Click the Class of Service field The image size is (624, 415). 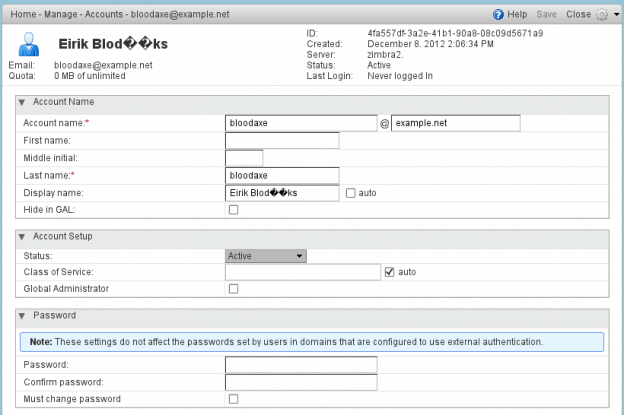click(x=303, y=272)
